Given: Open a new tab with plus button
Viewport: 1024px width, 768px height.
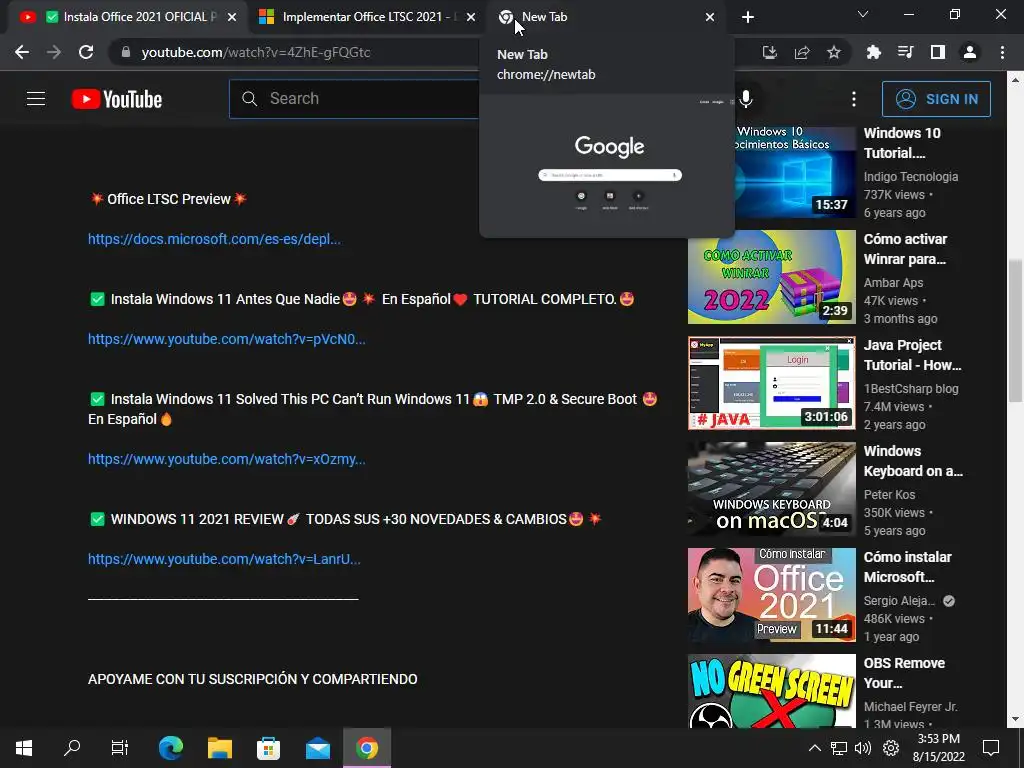Looking at the screenshot, I should pyautogui.click(x=748, y=17).
